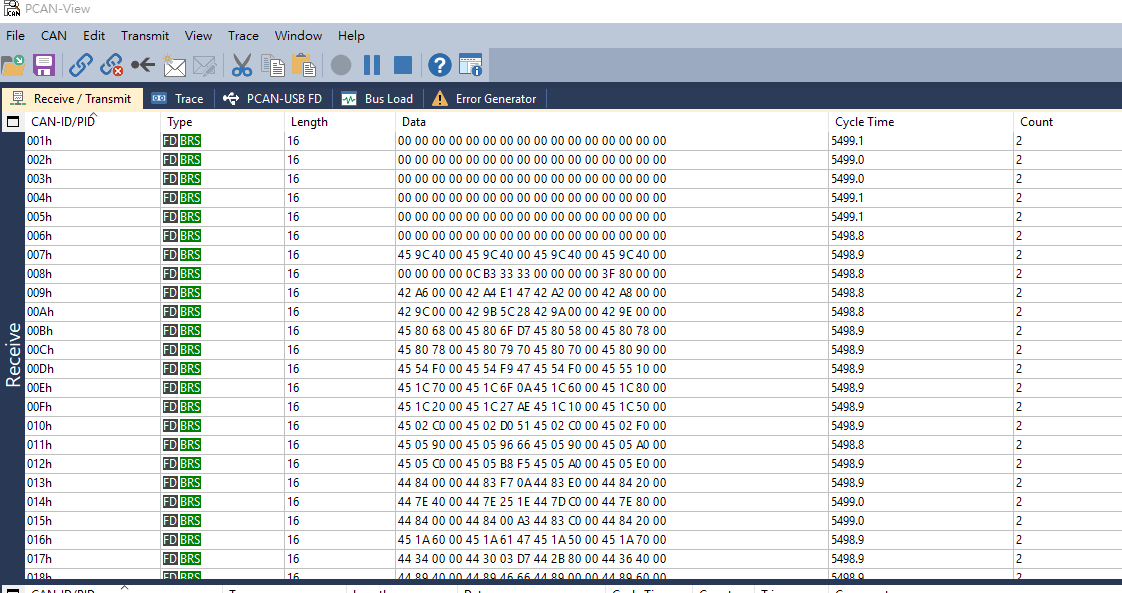Stop the trace with the square stop button
This screenshot has width=1122, height=593.
[x=403, y=65]
